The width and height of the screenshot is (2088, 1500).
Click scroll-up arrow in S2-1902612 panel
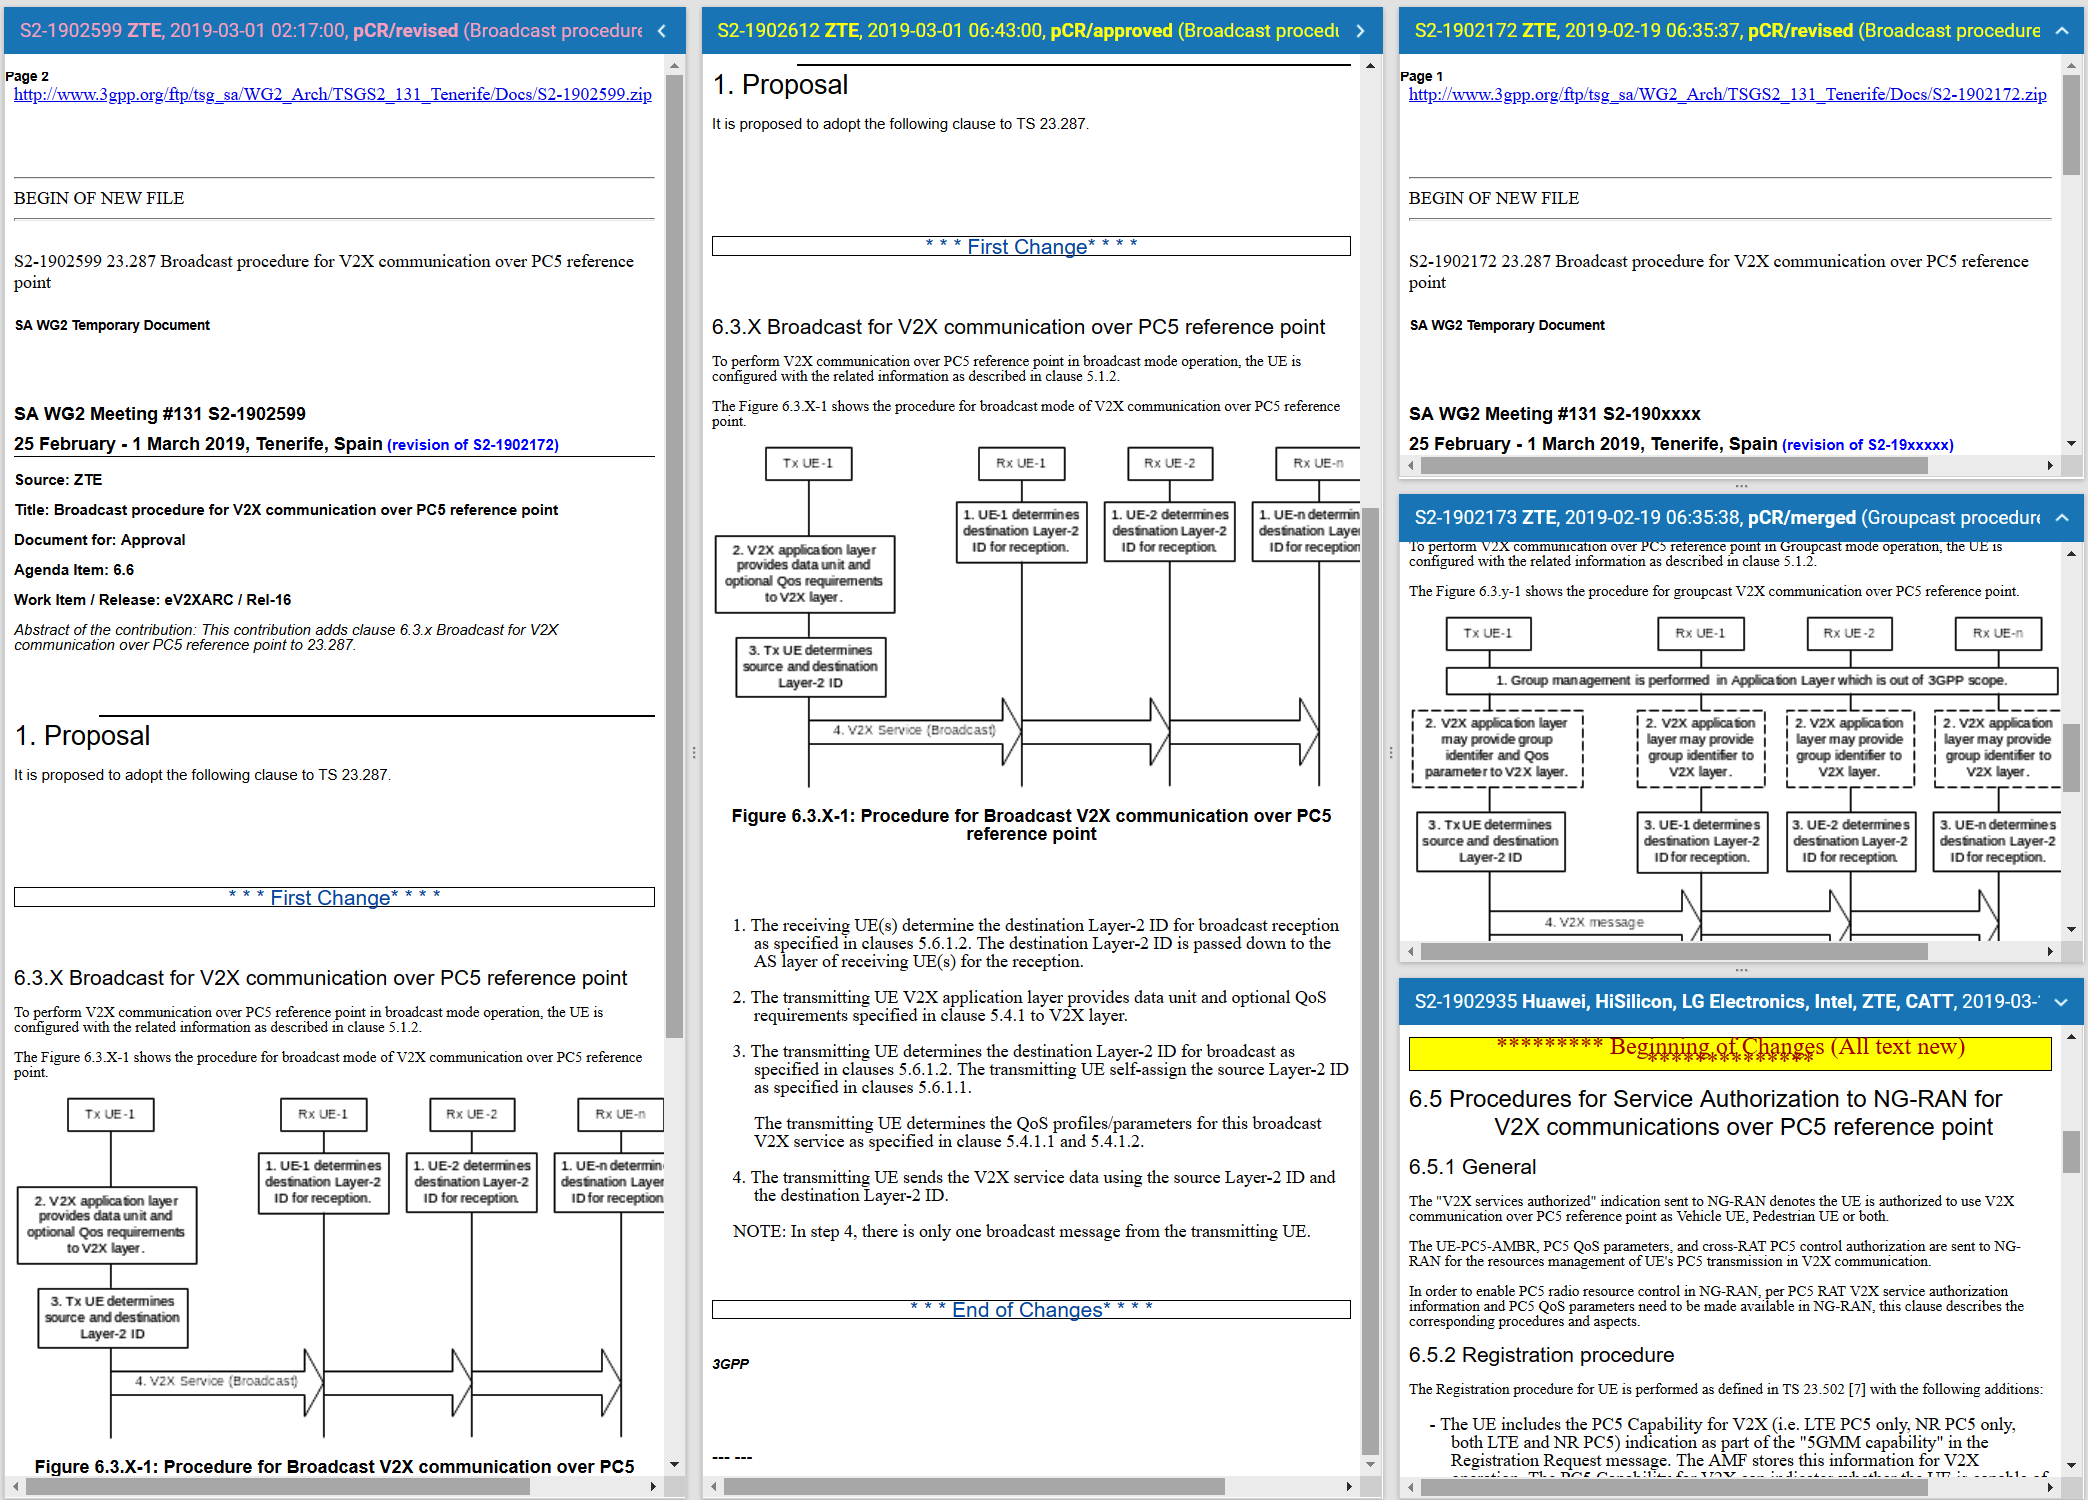point(1370,65)
